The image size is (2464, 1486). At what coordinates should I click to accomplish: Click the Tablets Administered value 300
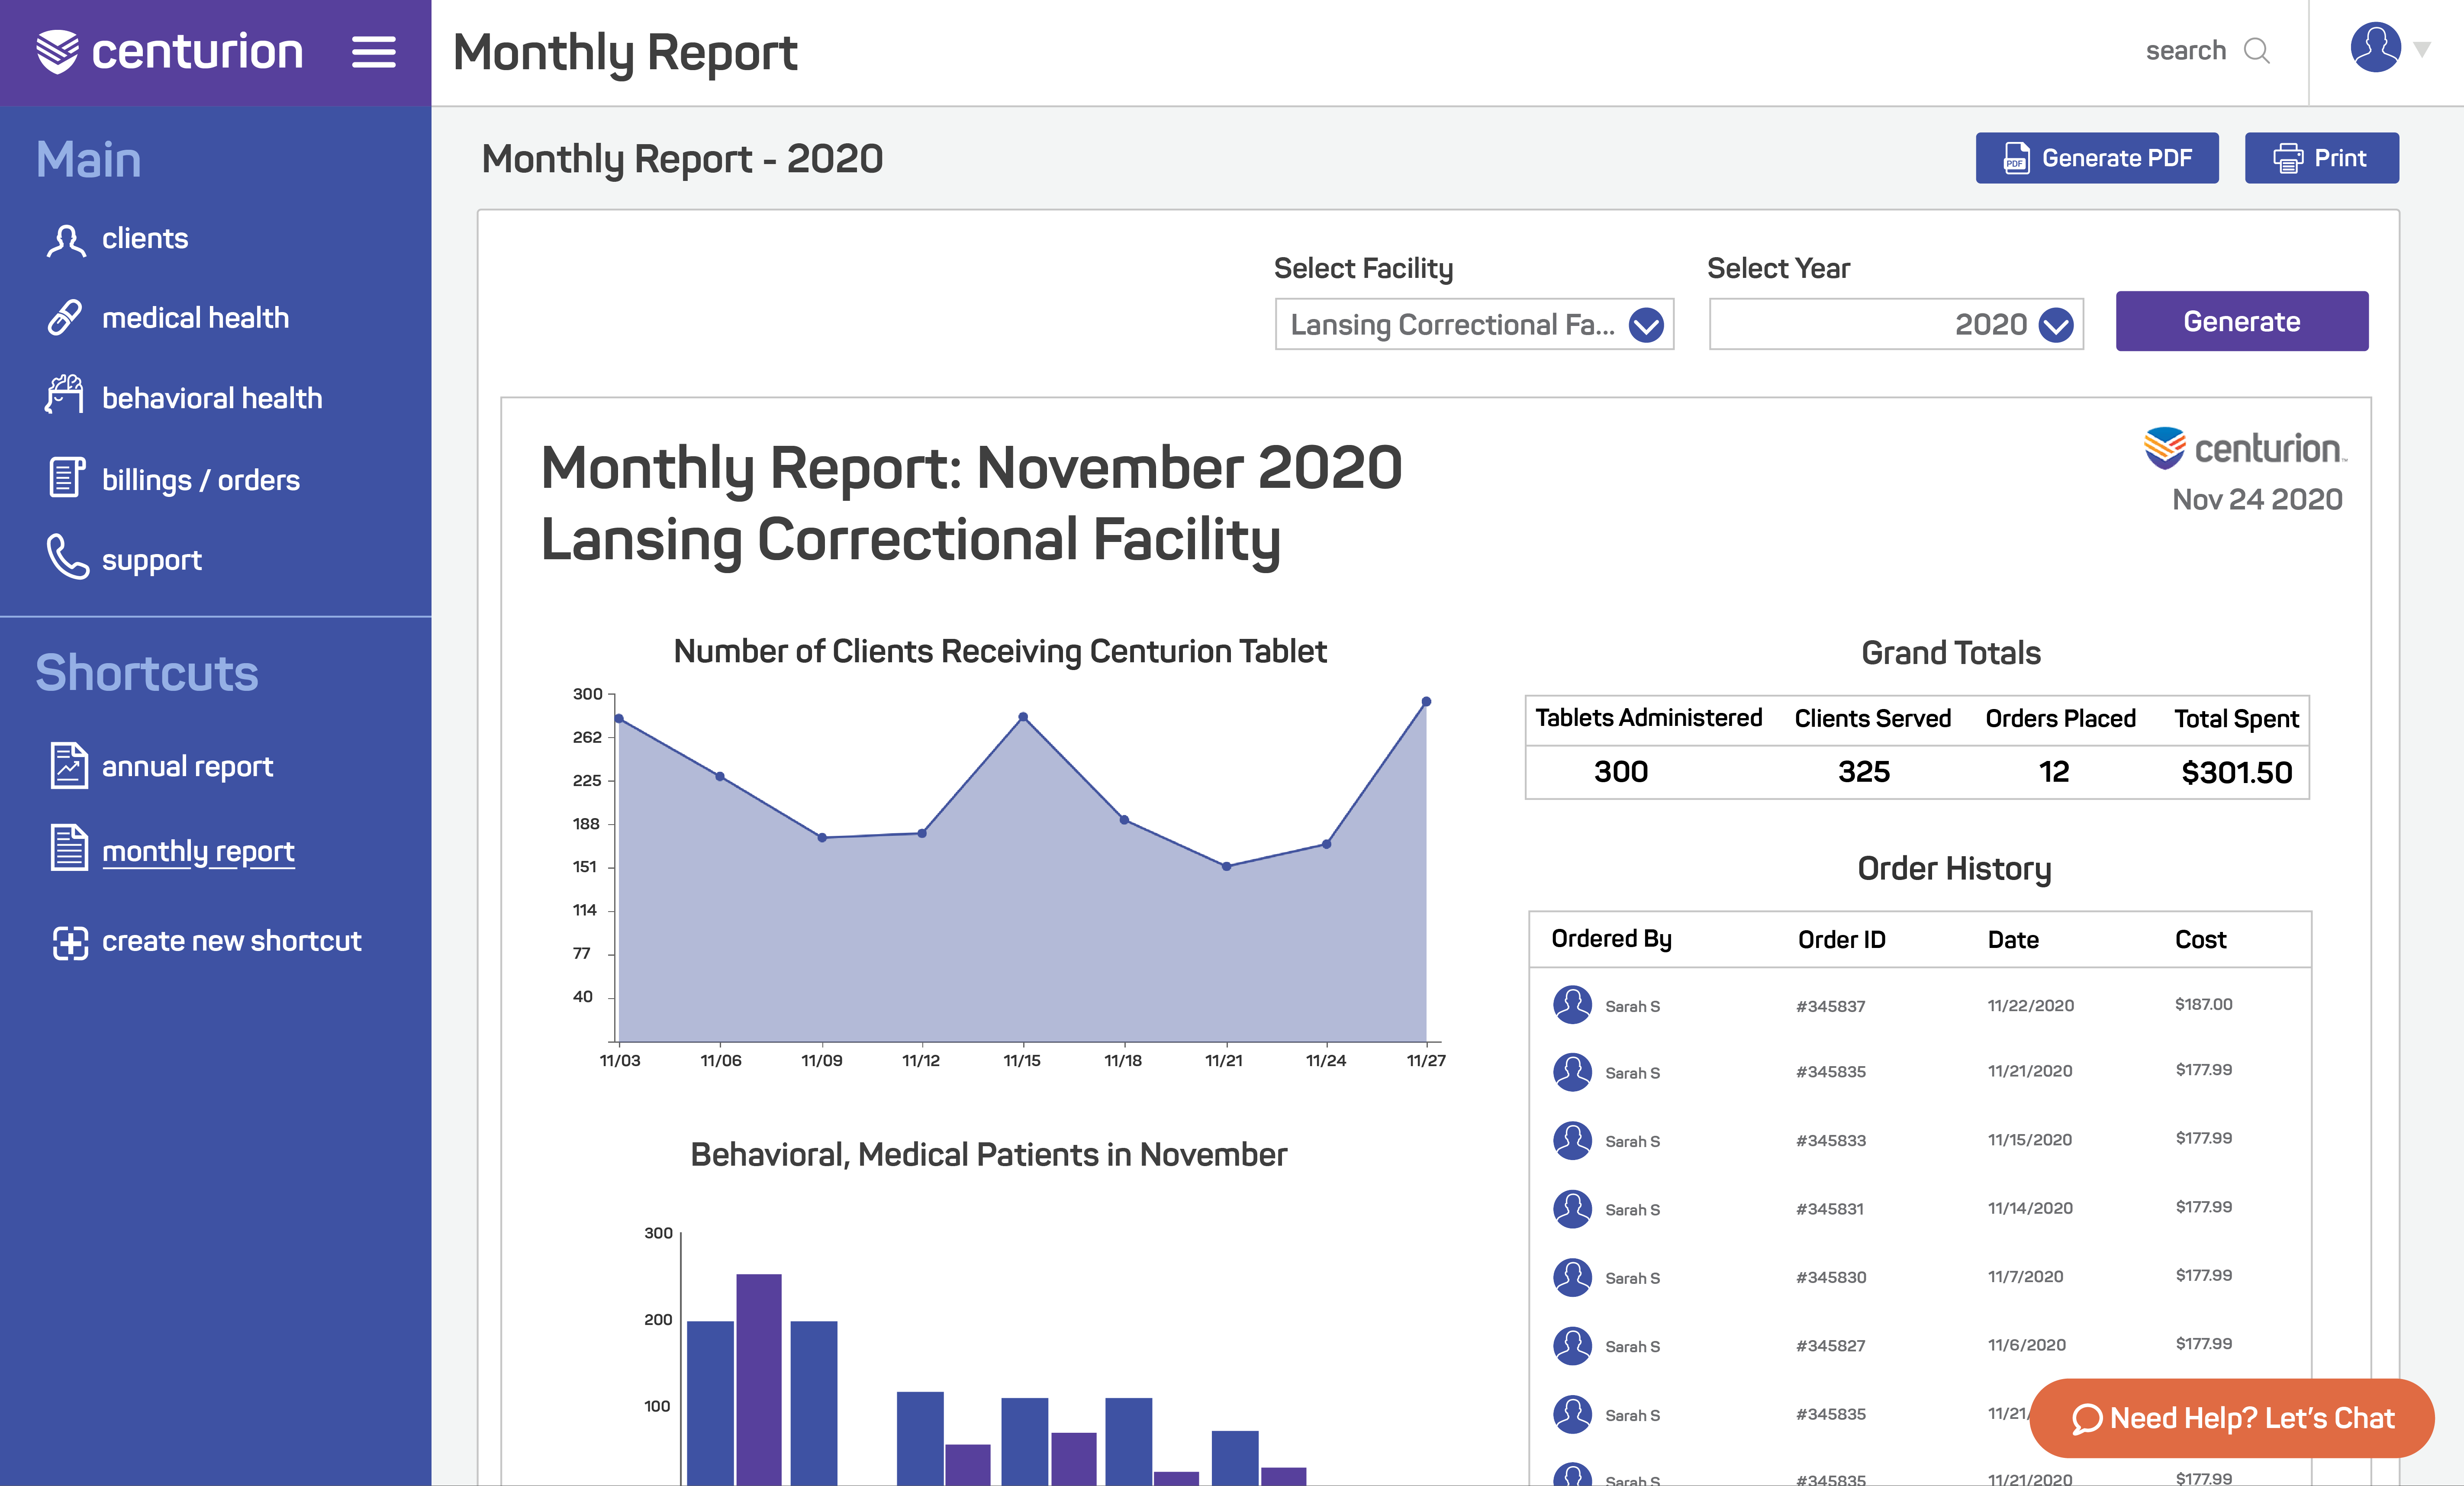coord(1620,771)
